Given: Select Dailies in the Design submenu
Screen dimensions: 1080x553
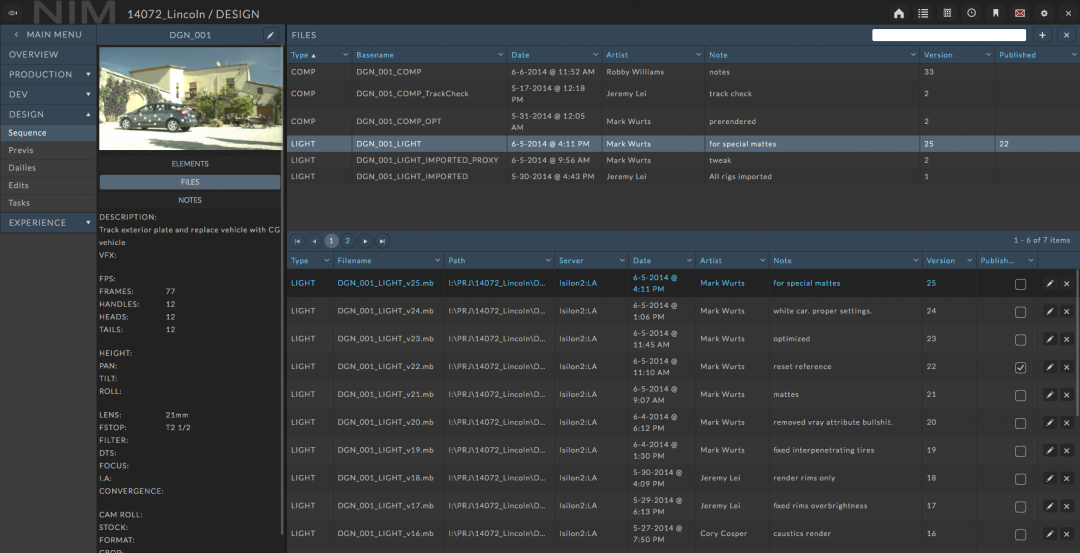Looking at the screenshot, I should [x=22, y=168].
